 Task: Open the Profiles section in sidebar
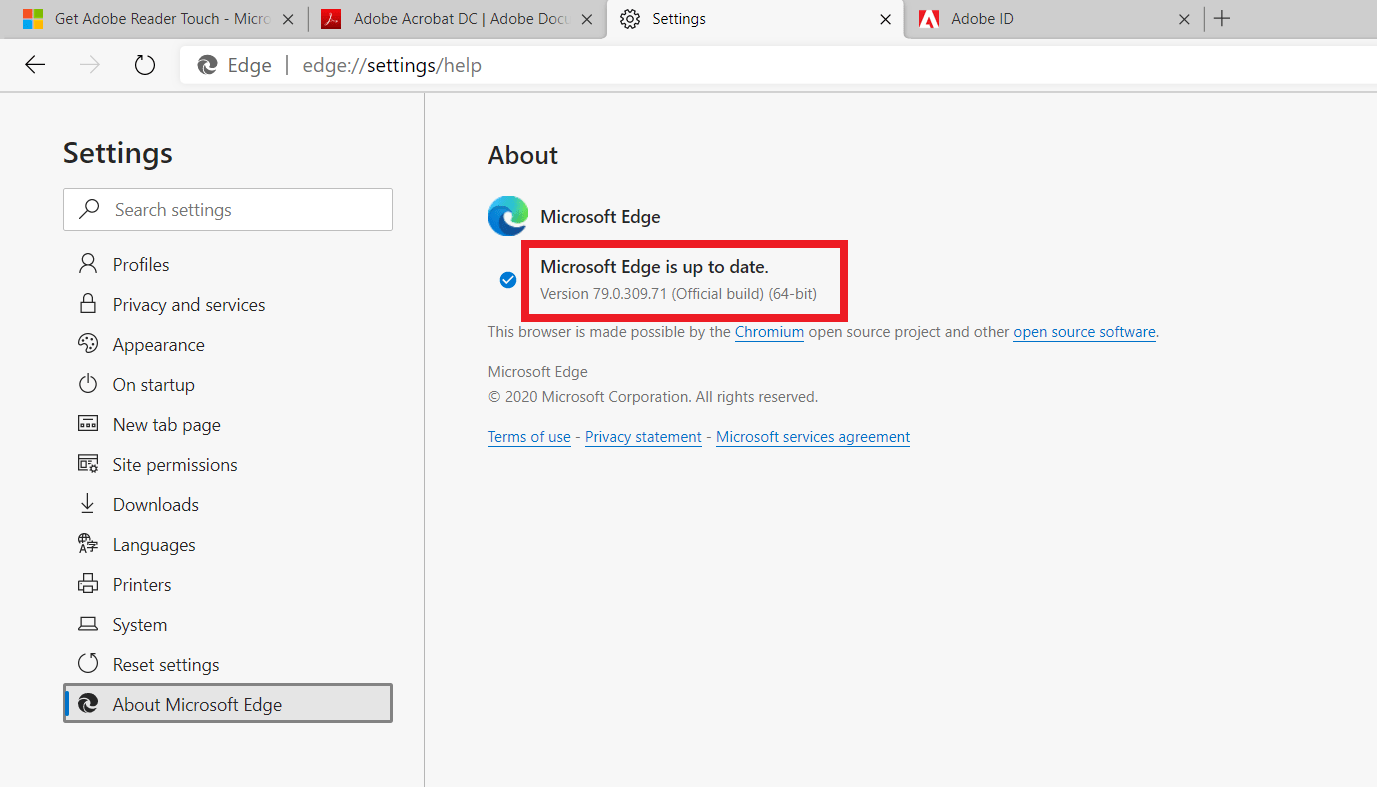click(89, 263)
